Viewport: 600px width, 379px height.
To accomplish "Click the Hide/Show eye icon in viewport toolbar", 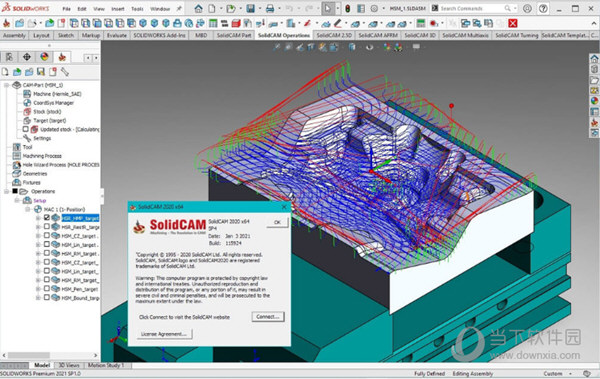I will 369,47.
